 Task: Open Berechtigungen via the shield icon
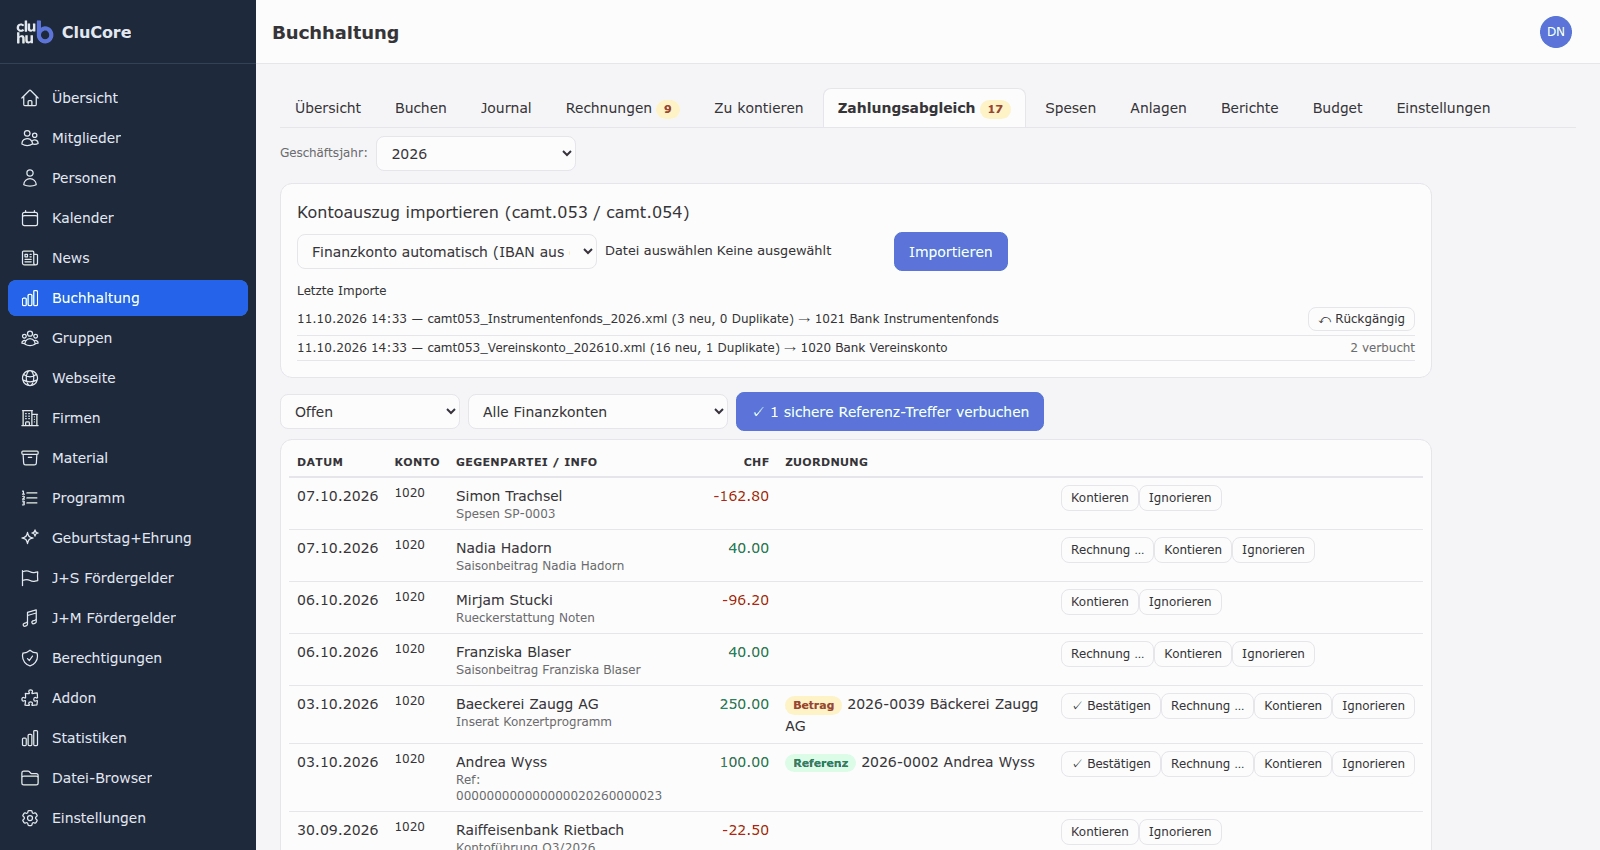tap(30, 658)
